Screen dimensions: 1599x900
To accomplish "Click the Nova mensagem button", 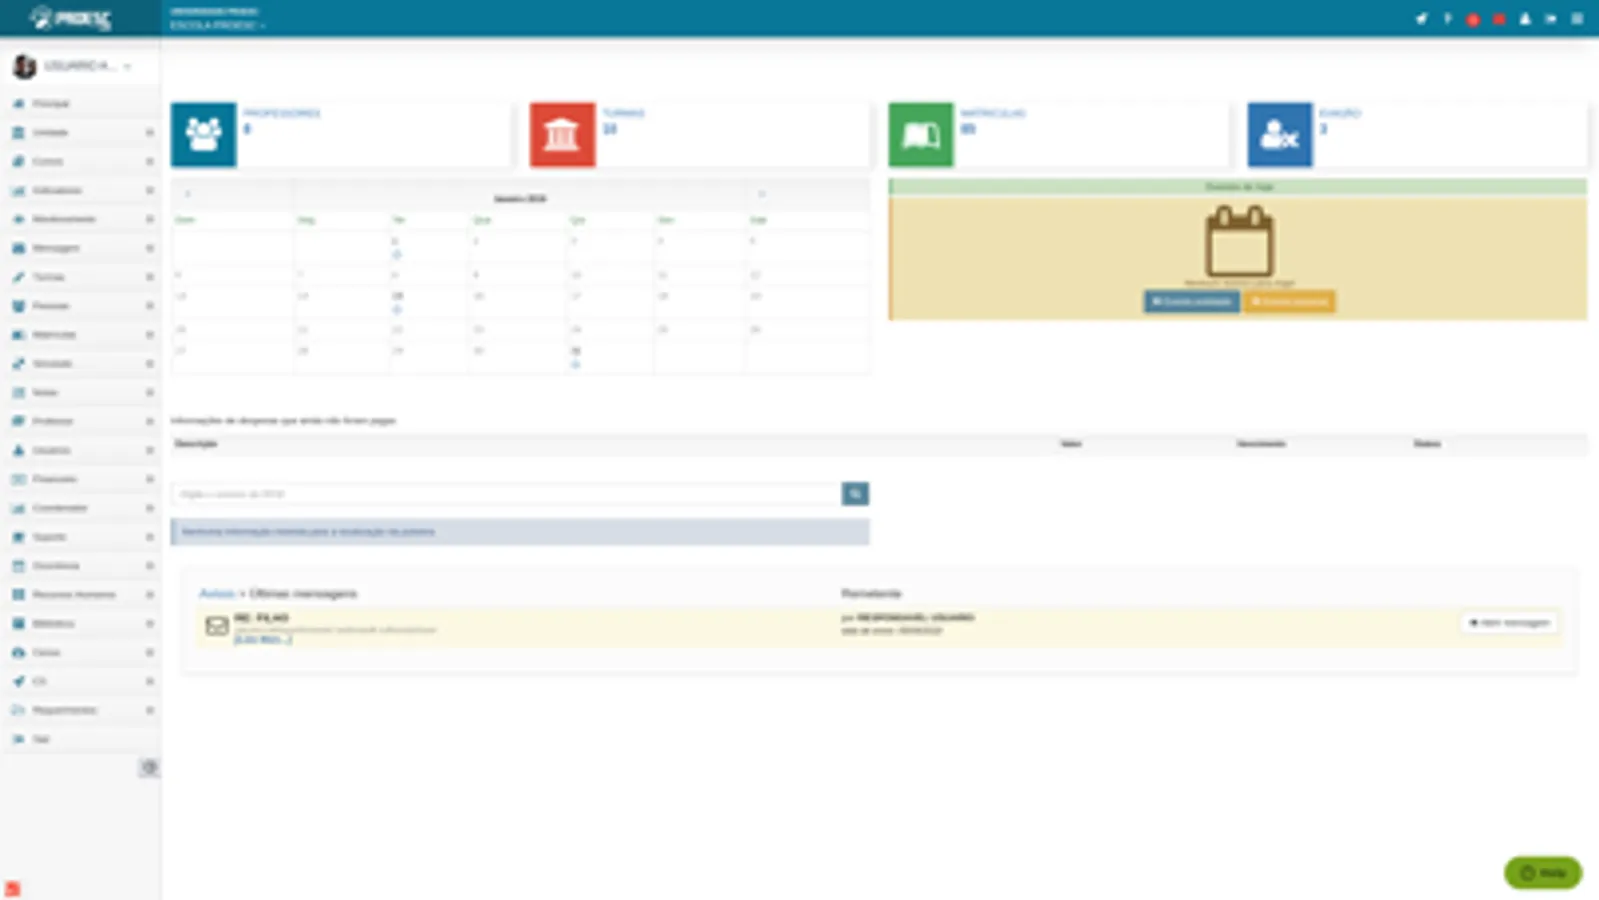I will pyautogui.click(x=1509, y=622).
